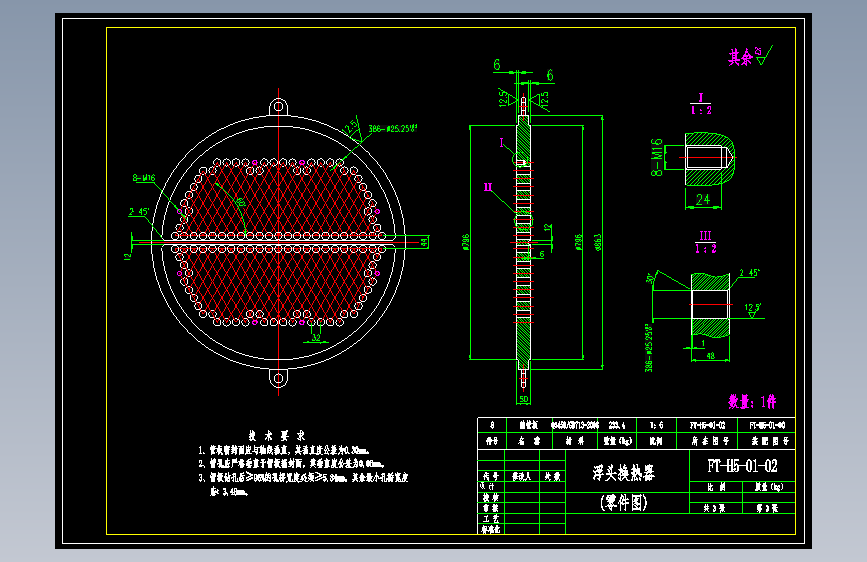Select the '24' depth dimension in detail I
Viewport: 867px width, 562px height.
click(x=703, y=199)
